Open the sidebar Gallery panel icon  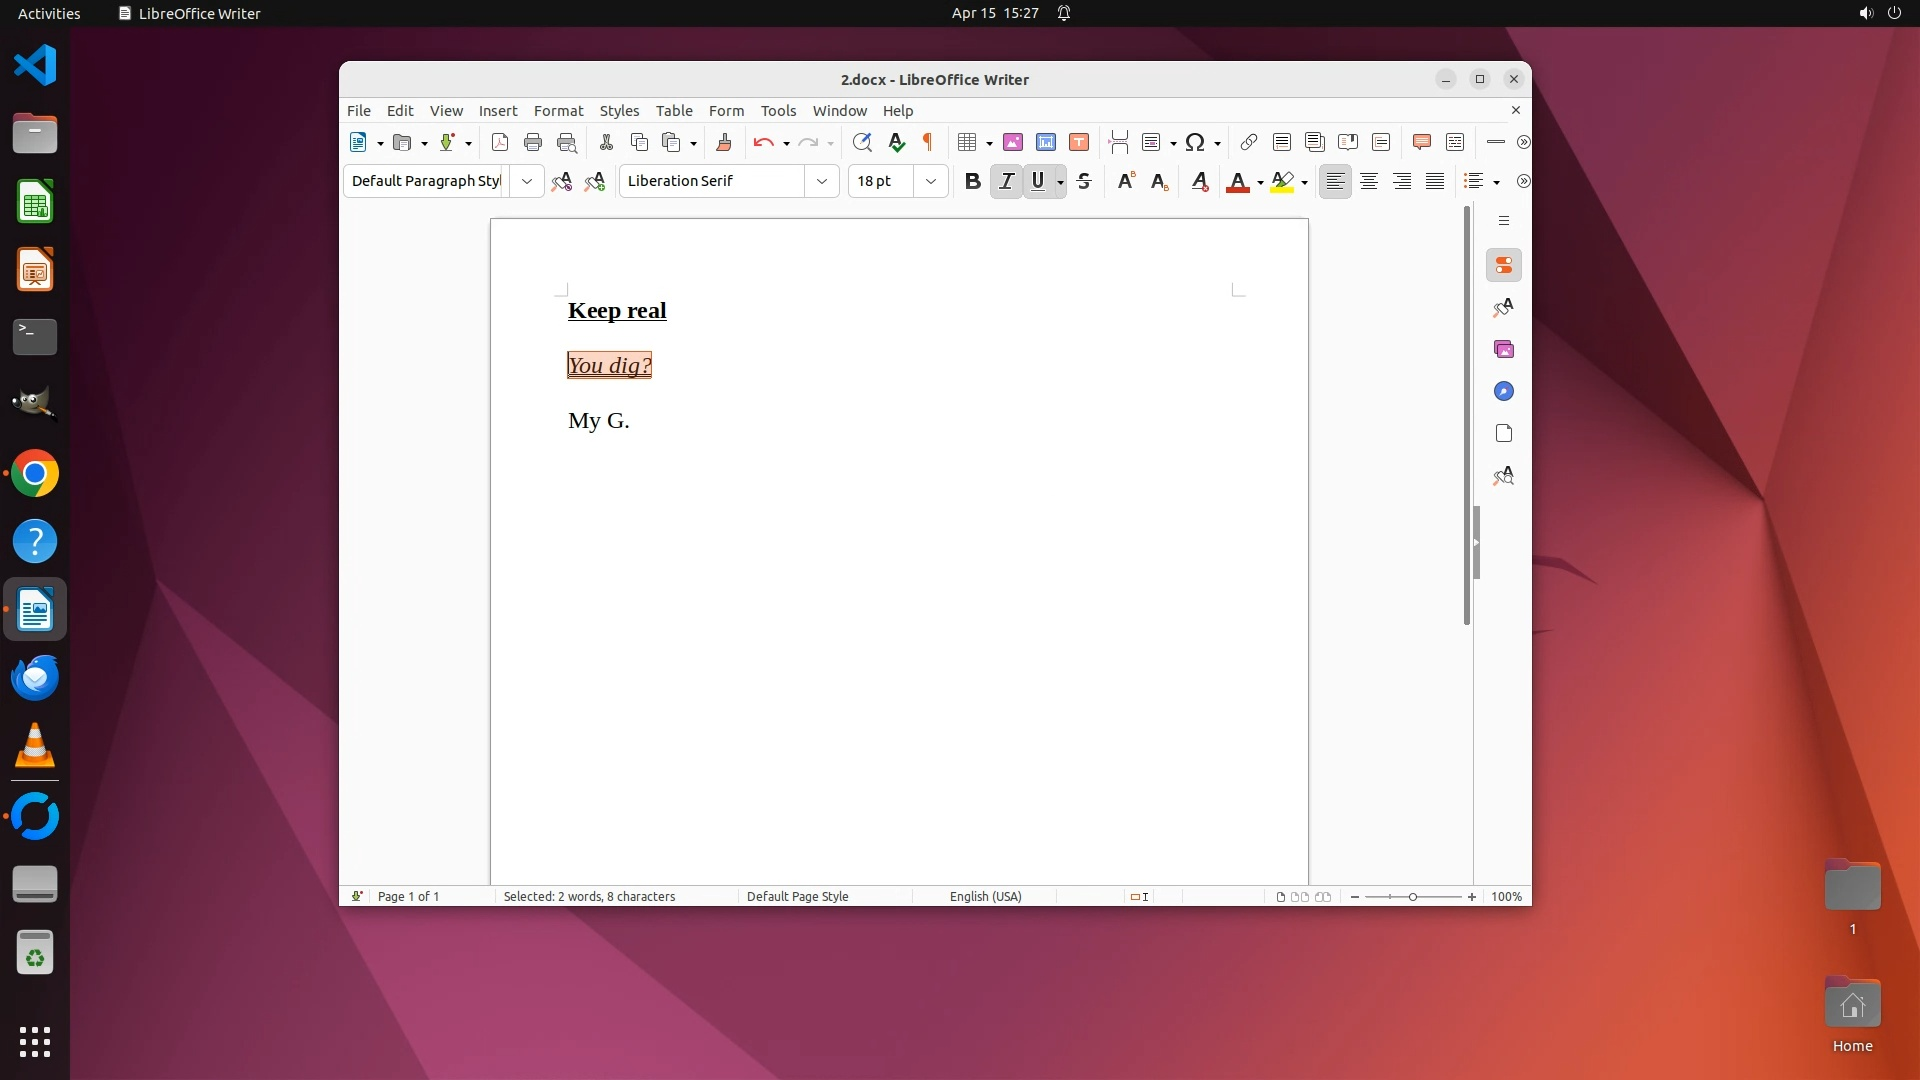(x=1503, y=350)
